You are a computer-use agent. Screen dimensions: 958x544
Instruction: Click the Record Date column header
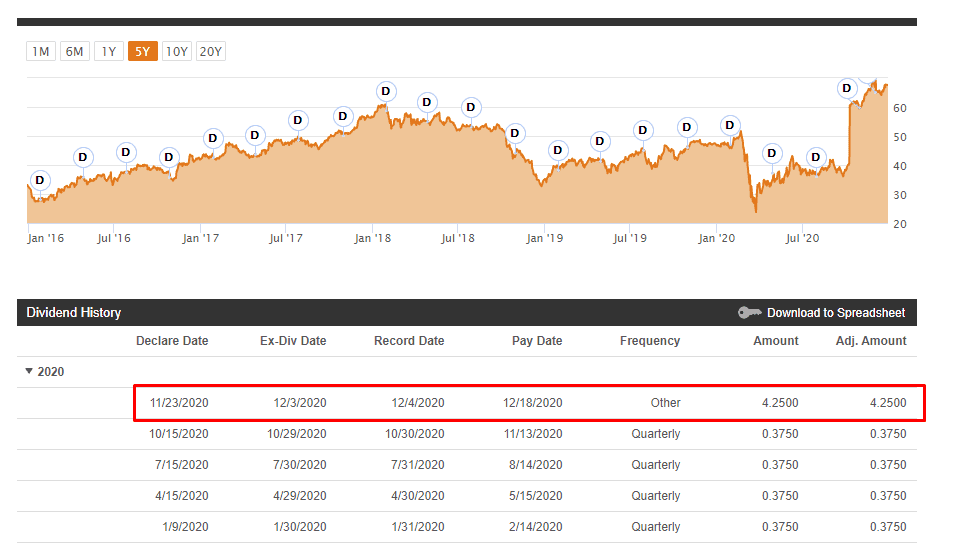(x=409, y=340)
